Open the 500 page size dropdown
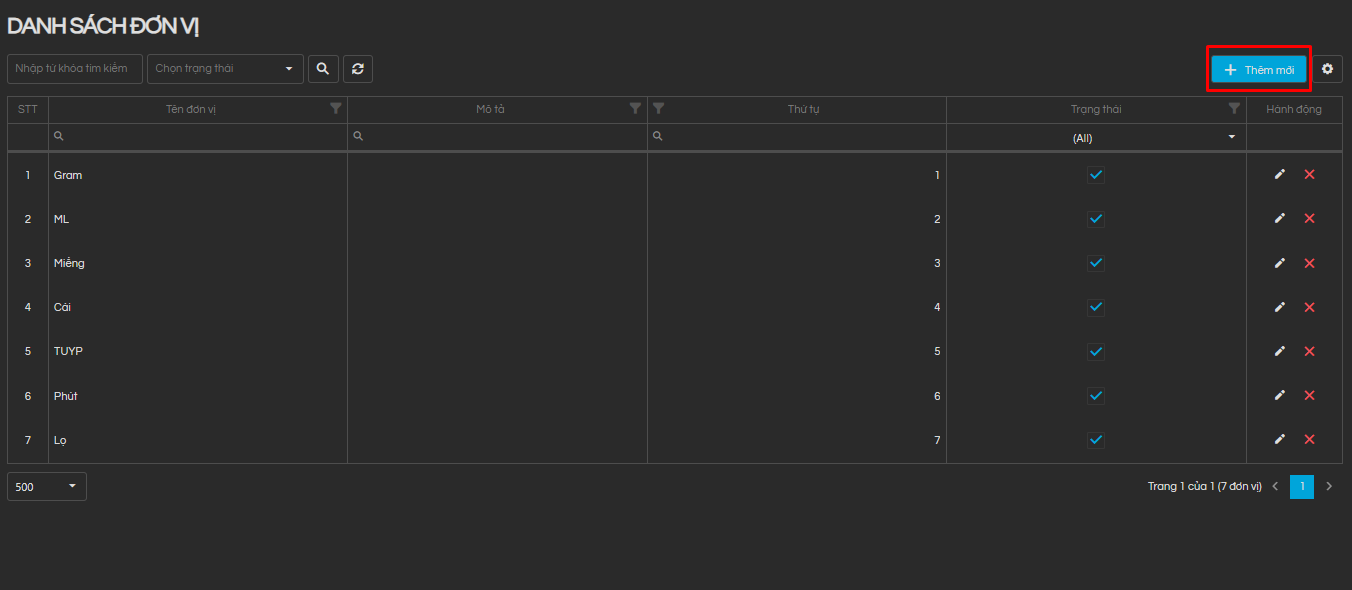This screenshot has height=590, width=1352. pyautogui.click(x=47, y=487)
